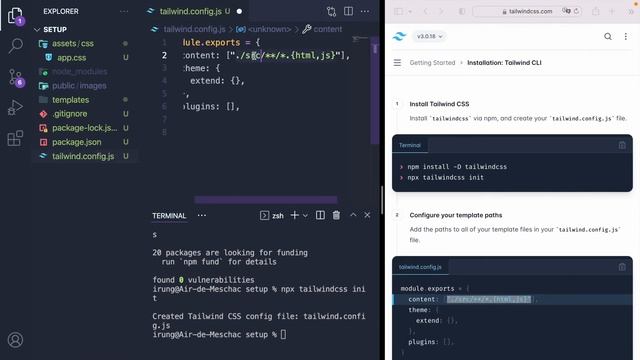The height and width of the screenshot is (360, 640).
Task: Open the .gitignore file
Action: click(69, 114)
